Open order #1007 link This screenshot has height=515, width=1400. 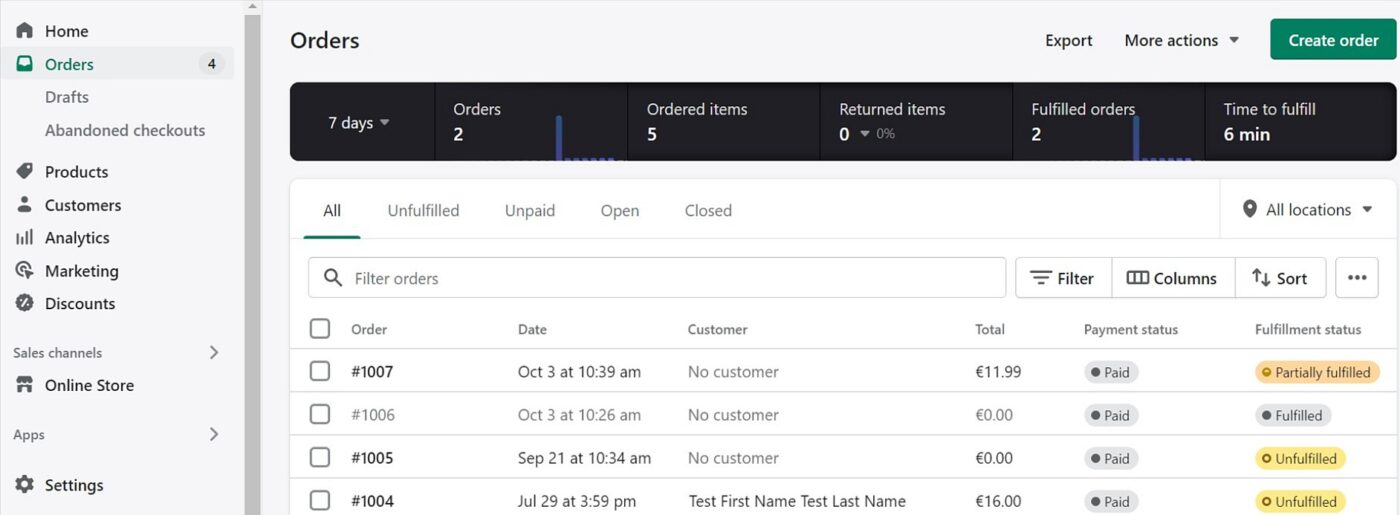tap(372, 371)
